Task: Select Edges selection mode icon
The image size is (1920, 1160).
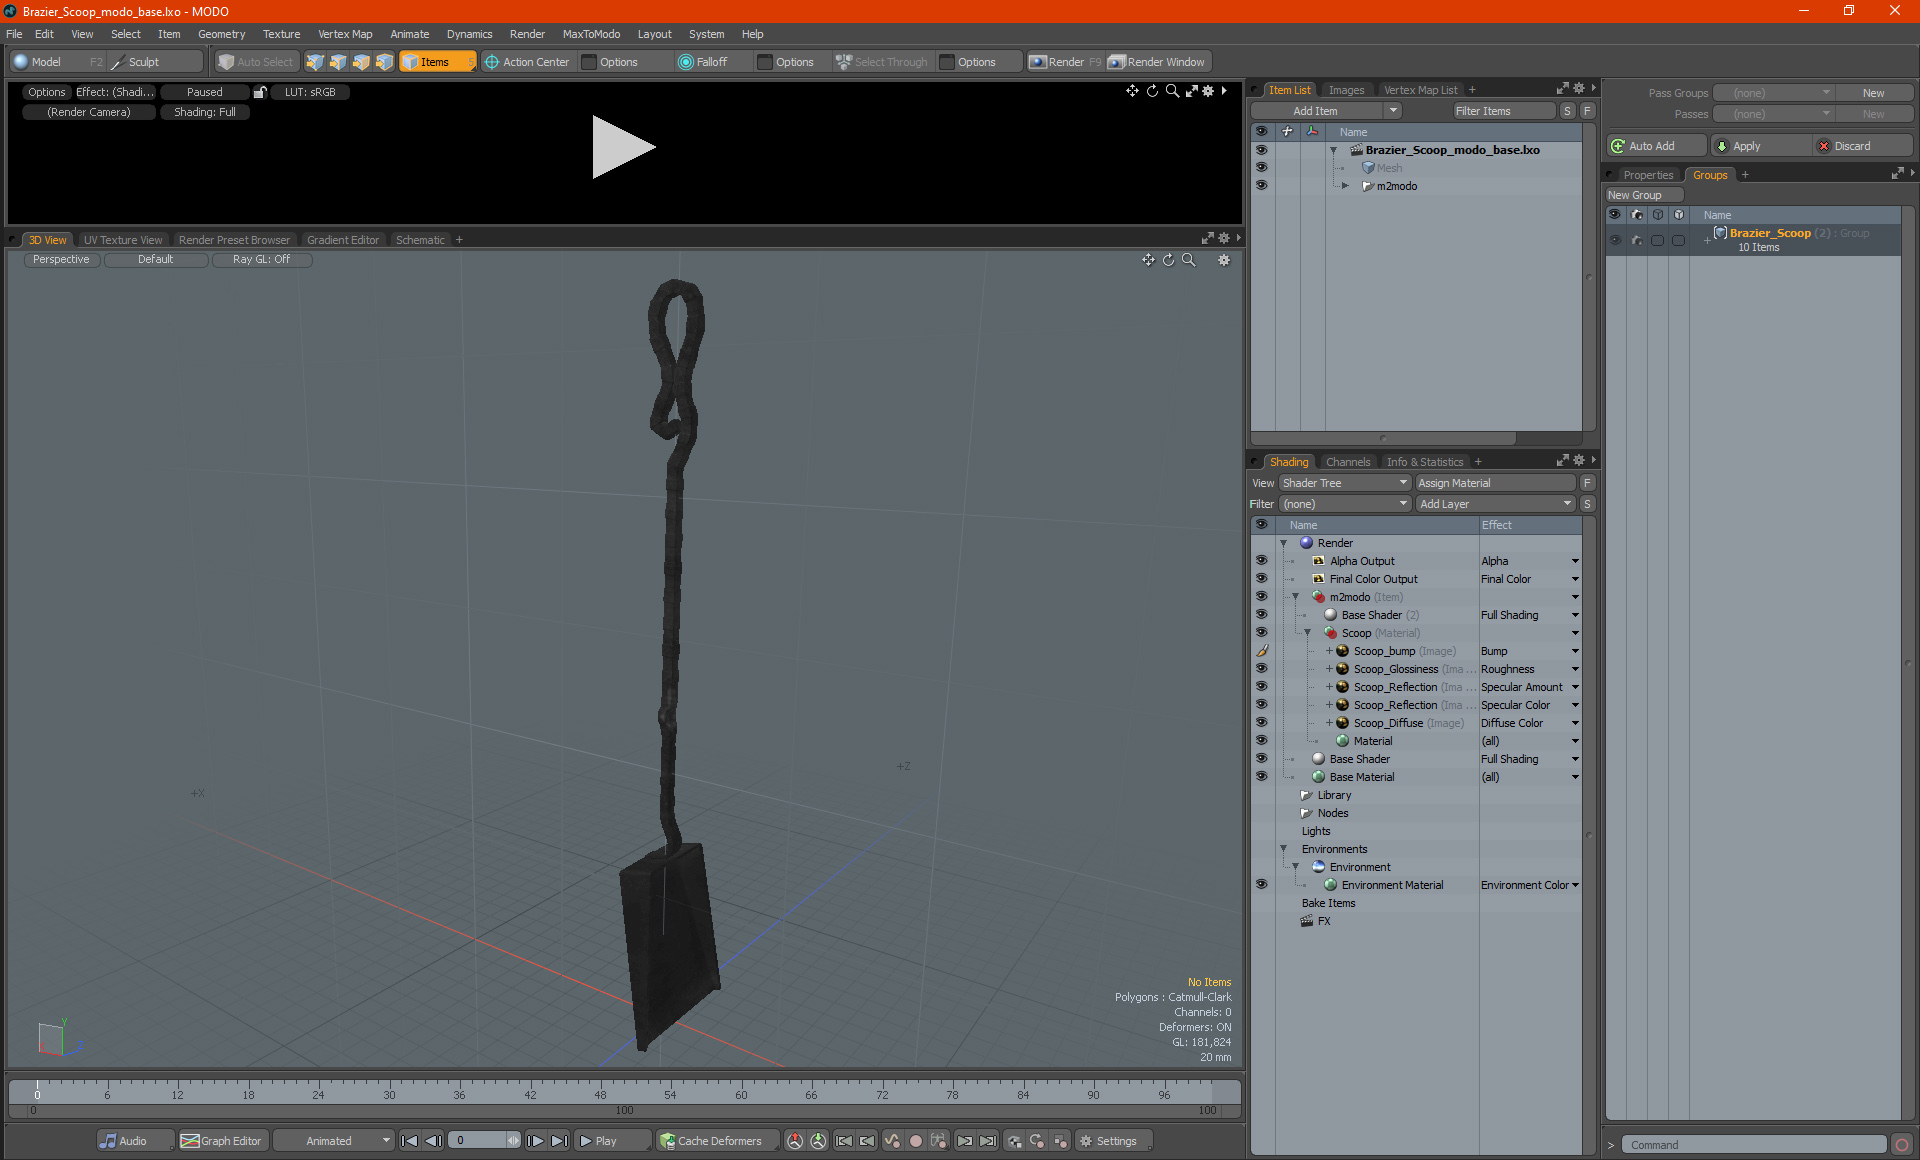Action: [x=338, y=62]
